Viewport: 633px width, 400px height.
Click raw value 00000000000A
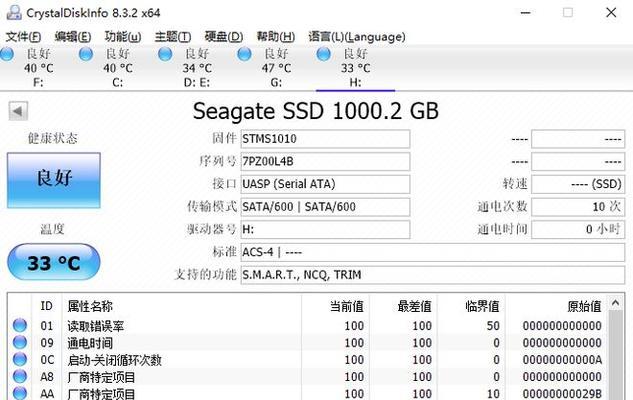(x=562, y=360)
